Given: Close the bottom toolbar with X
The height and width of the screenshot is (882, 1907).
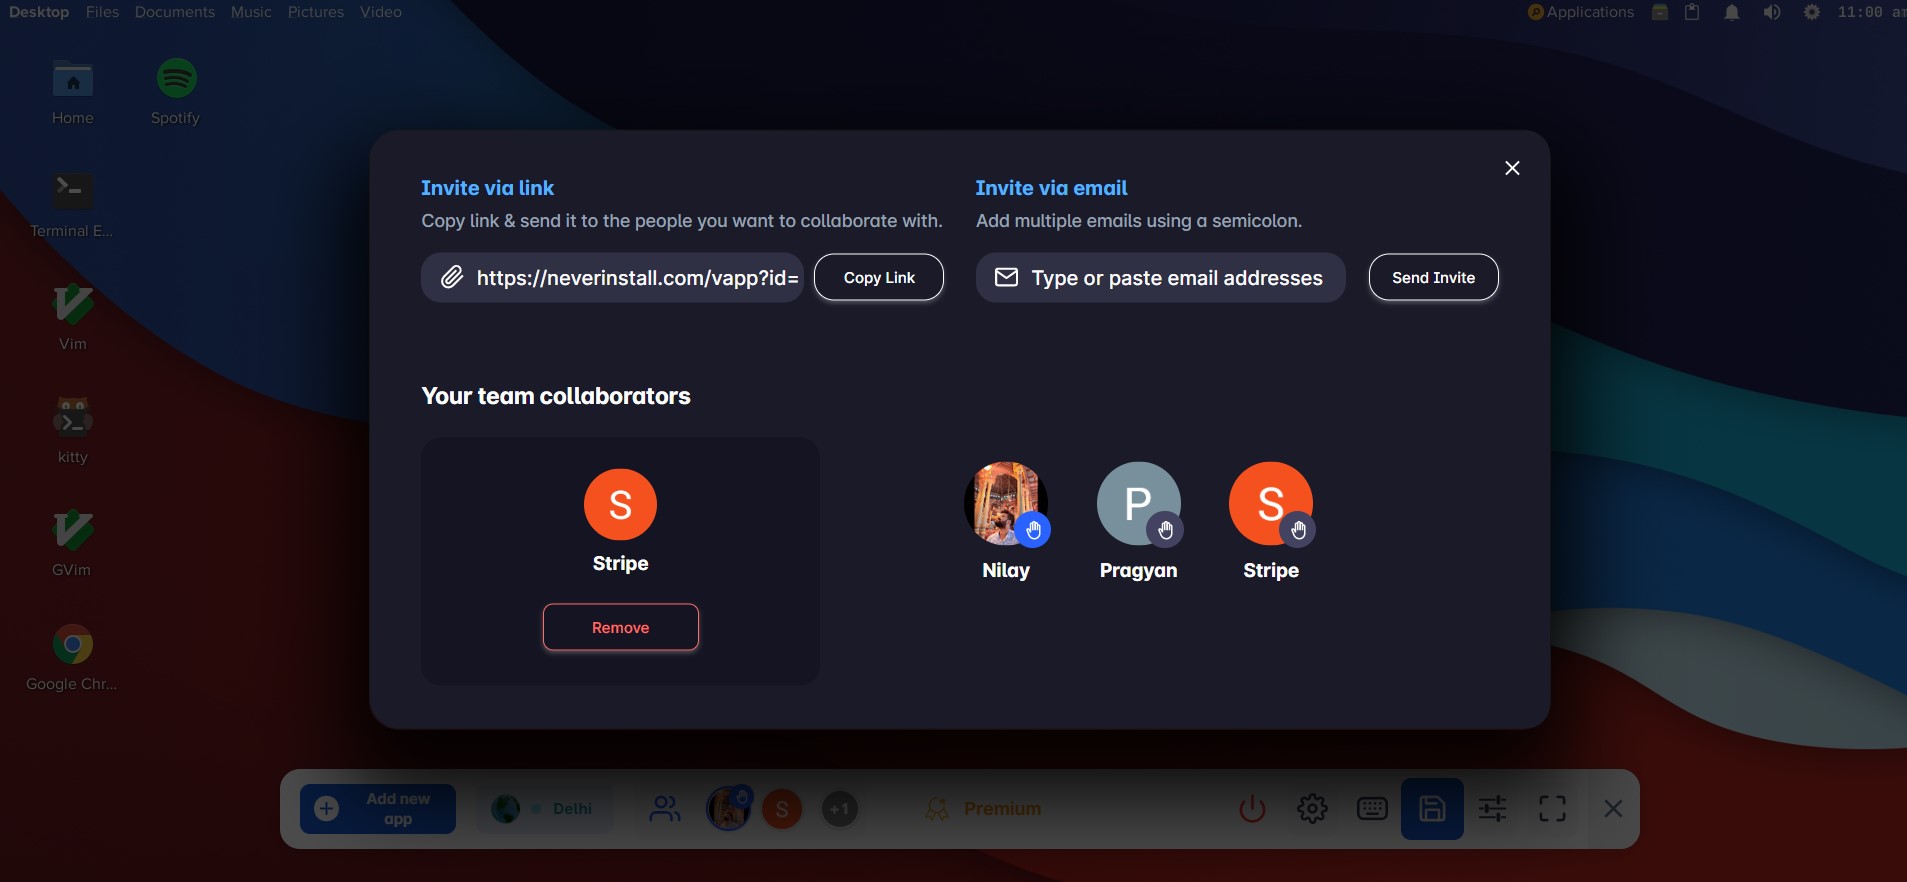Looking at the screenshot, I should (1613, 808).
